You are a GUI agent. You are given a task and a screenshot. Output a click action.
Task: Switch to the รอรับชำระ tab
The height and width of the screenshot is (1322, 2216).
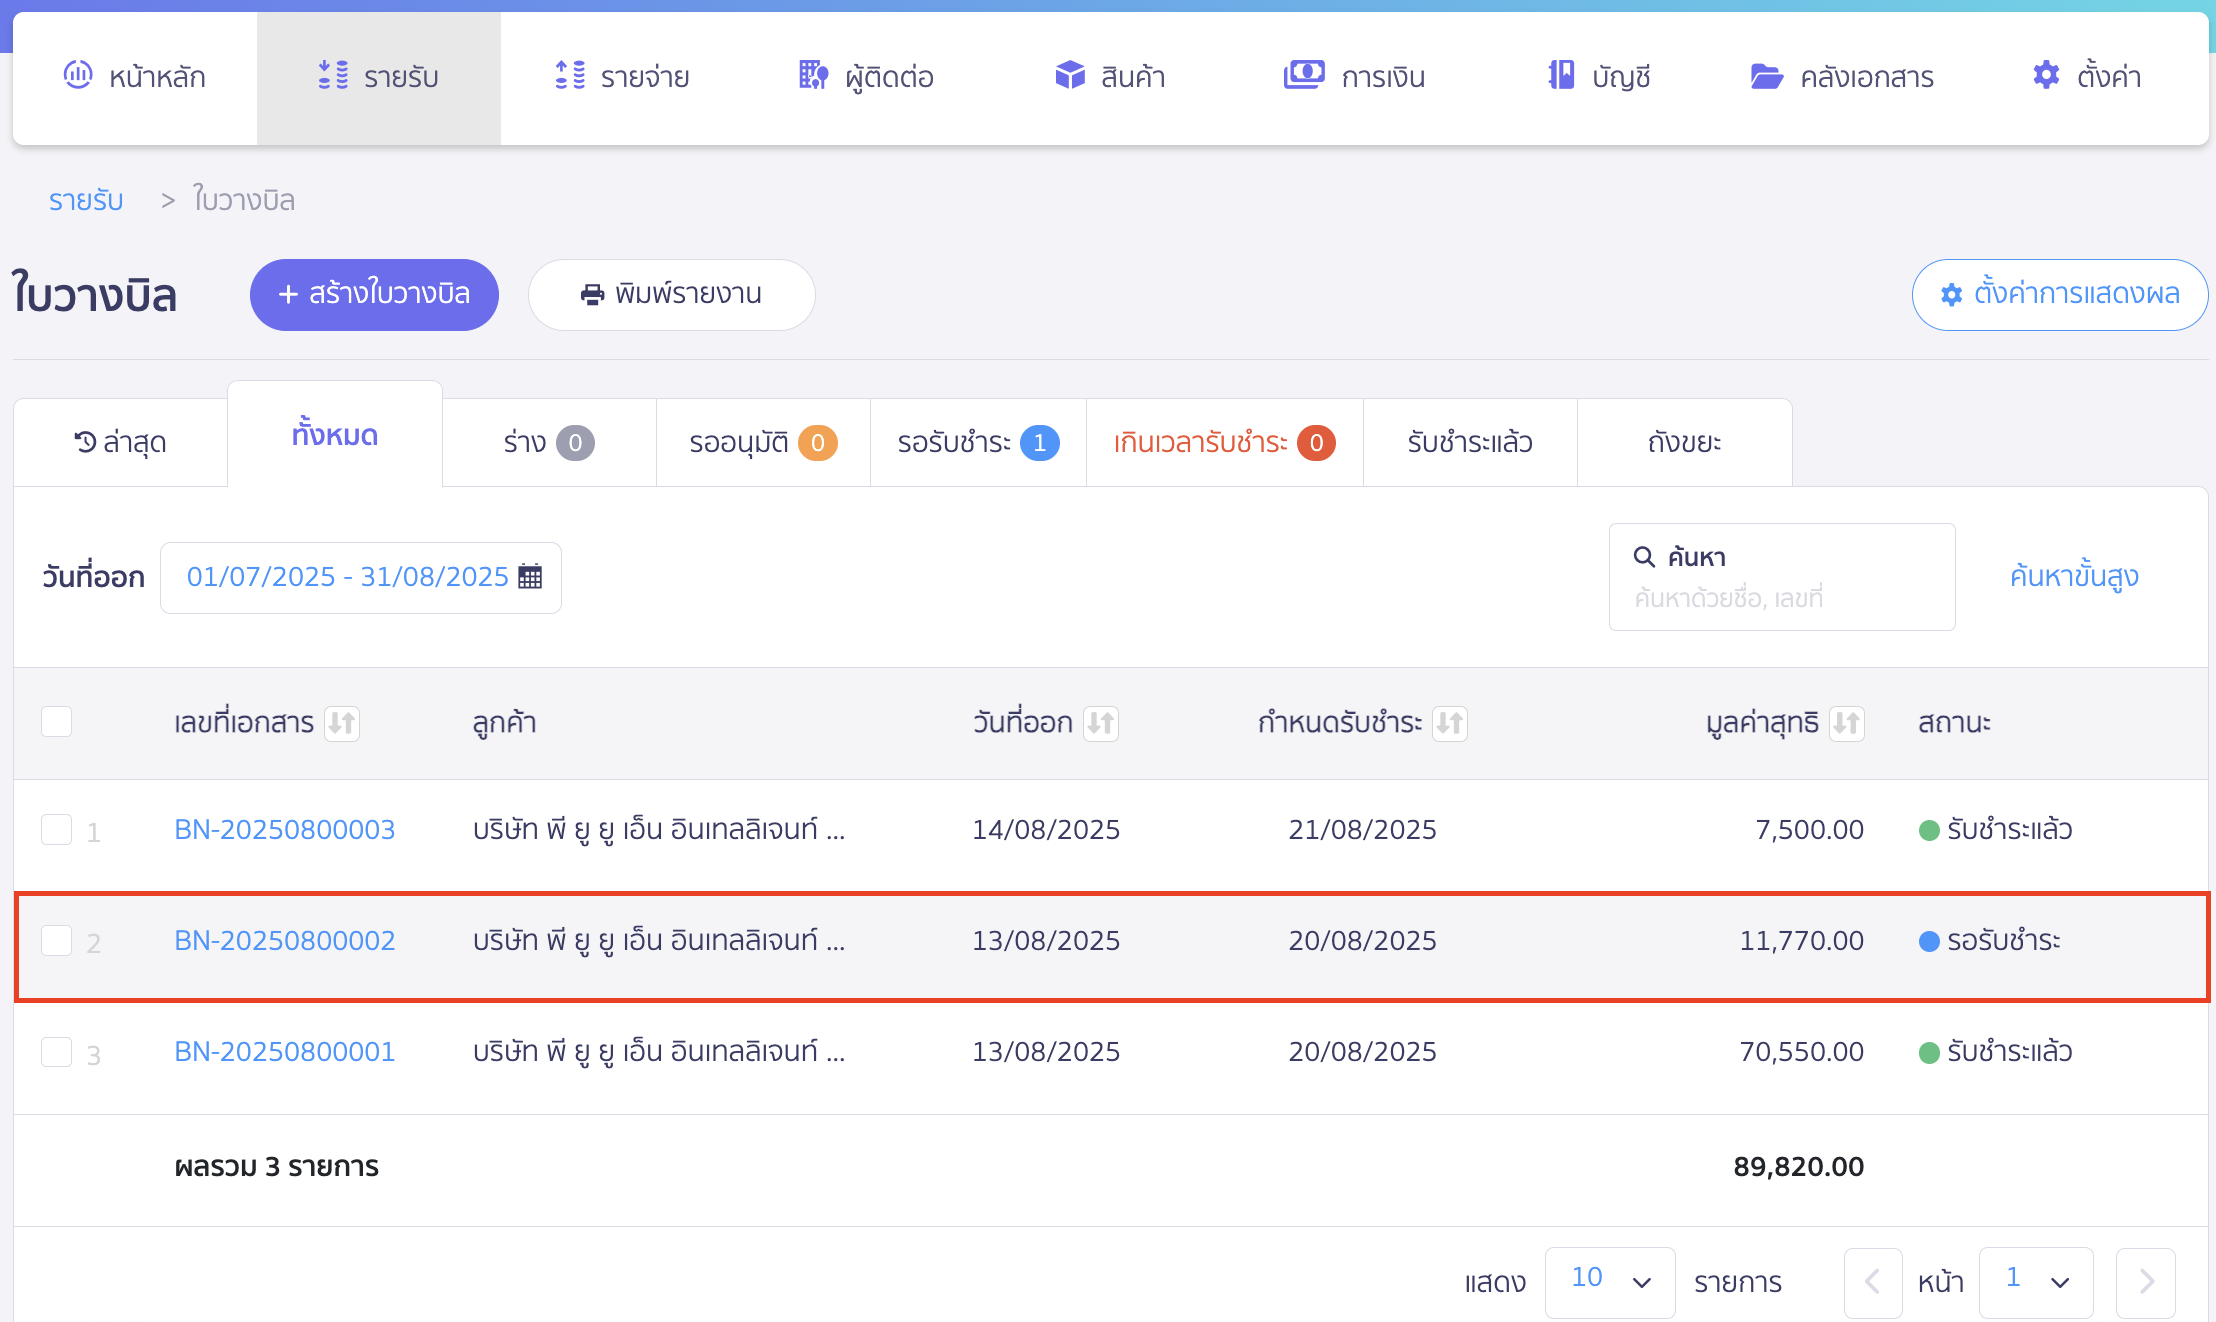(x=978, y=442)
